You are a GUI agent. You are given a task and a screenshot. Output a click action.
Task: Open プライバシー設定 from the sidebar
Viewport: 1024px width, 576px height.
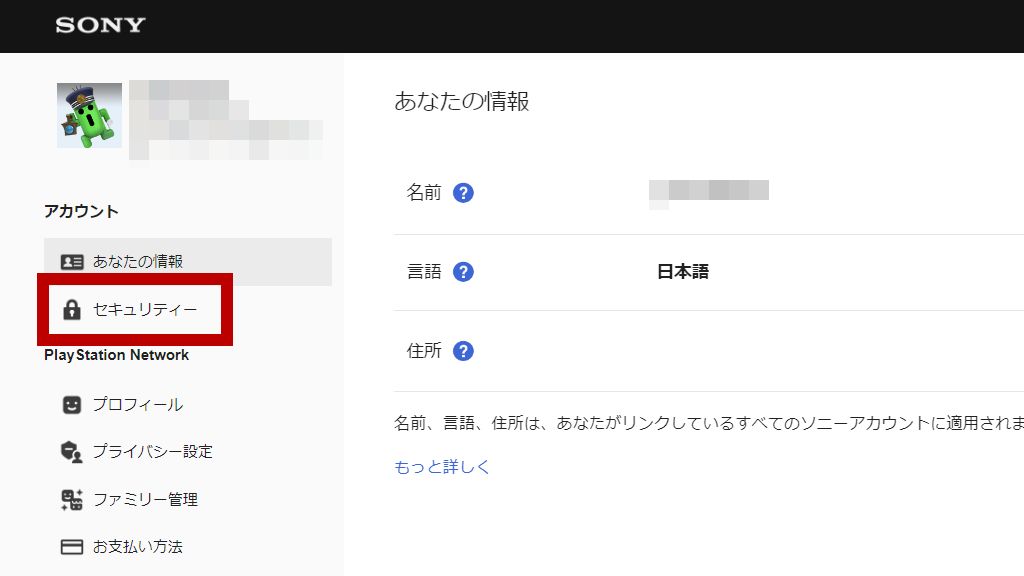coord(152,452)
